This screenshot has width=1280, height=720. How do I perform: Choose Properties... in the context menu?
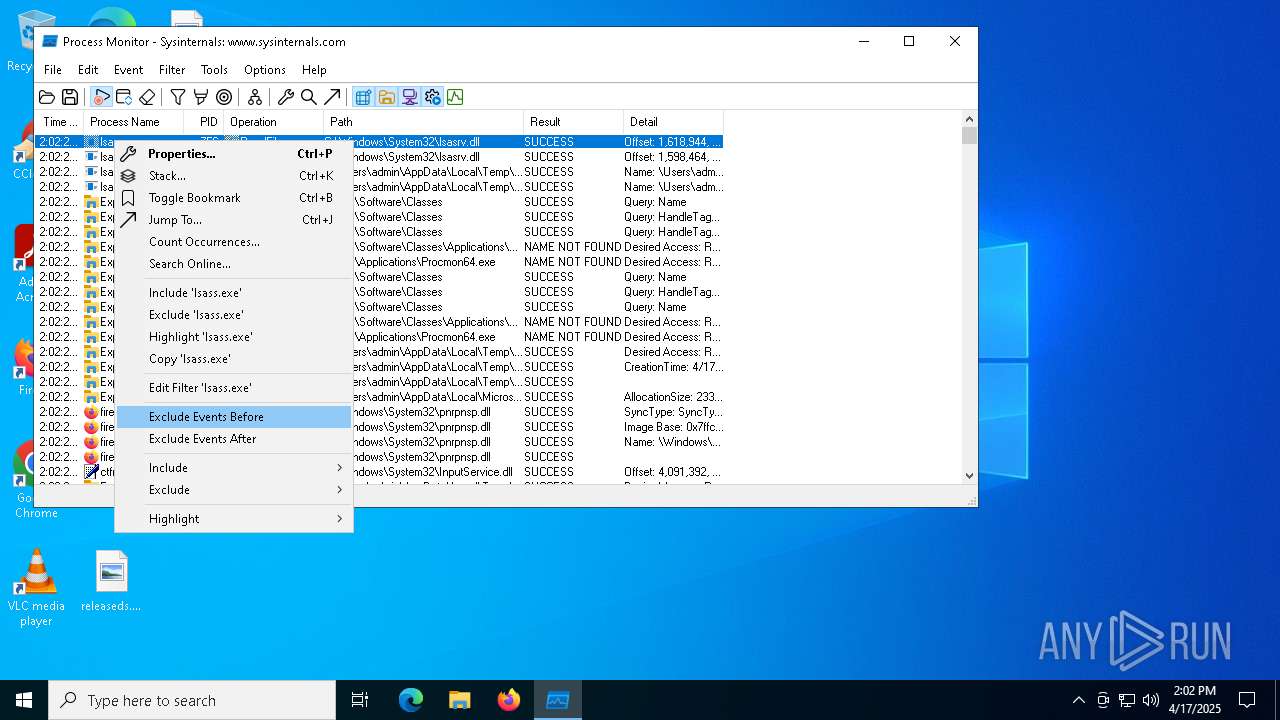point(233,154)
